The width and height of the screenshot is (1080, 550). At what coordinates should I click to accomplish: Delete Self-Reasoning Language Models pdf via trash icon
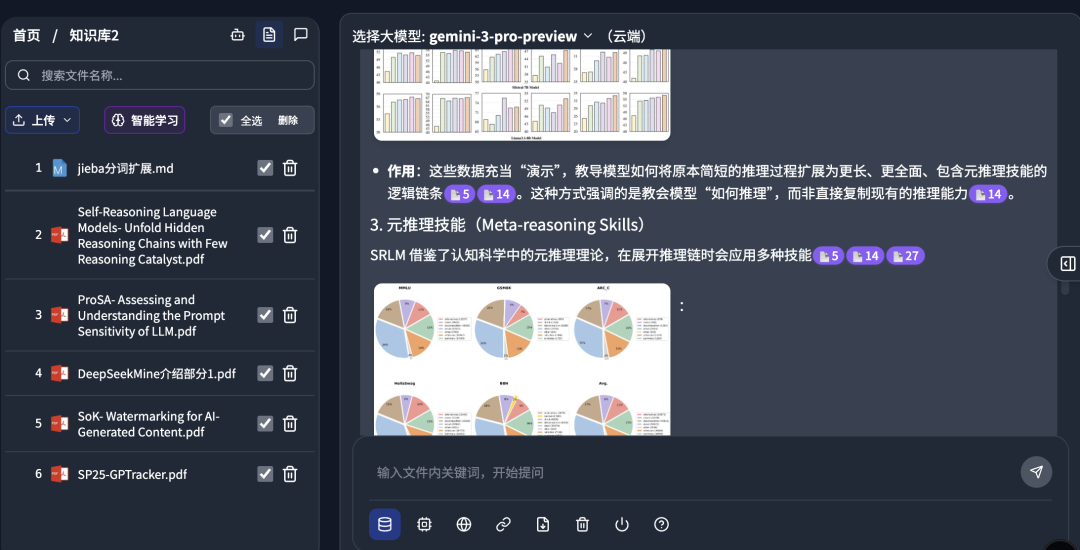tap(290, 235)
